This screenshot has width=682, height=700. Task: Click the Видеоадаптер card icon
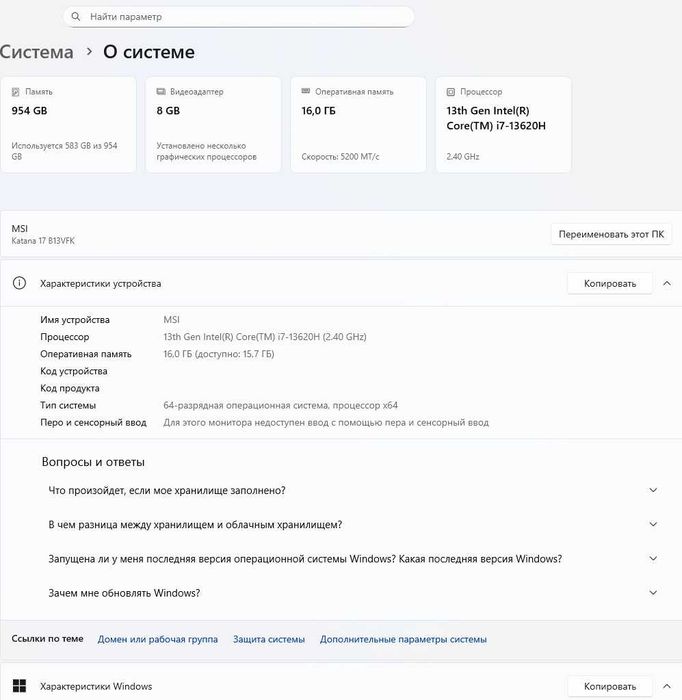(x=162, y=92)
